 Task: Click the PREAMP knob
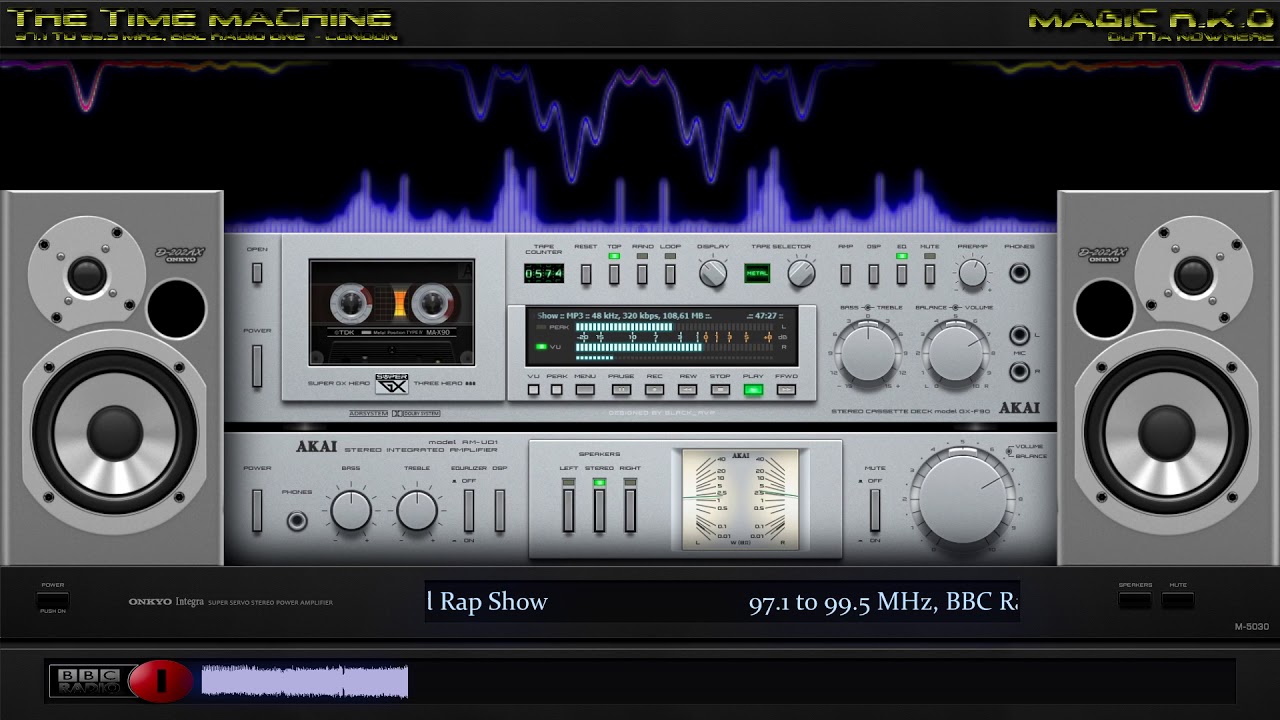(972, 273)
